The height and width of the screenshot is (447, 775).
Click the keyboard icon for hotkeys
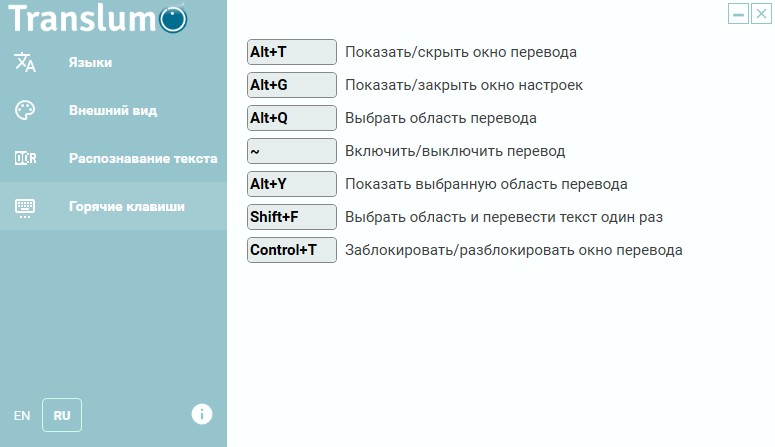25,208
